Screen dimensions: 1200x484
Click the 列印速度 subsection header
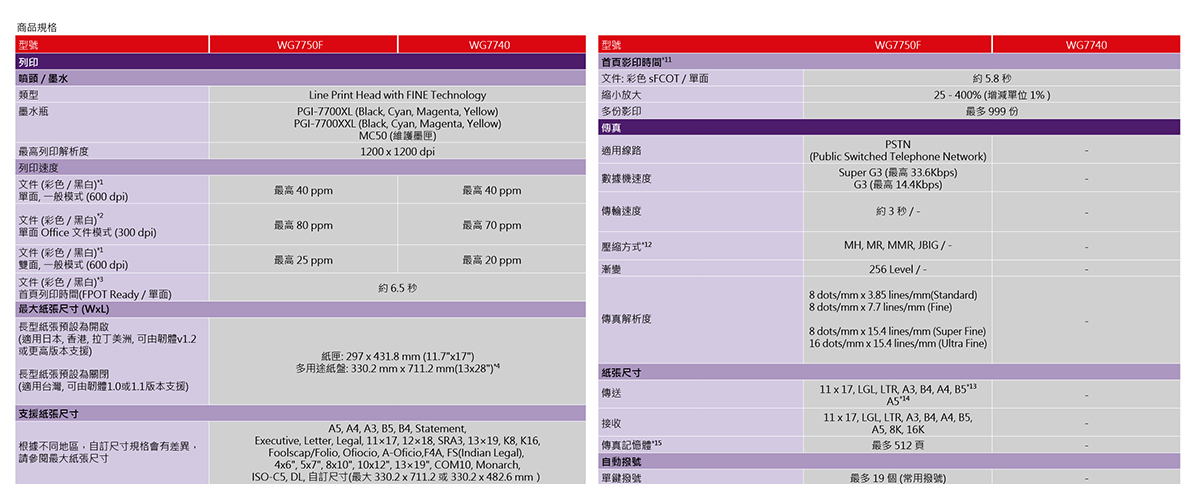point(300,167)
